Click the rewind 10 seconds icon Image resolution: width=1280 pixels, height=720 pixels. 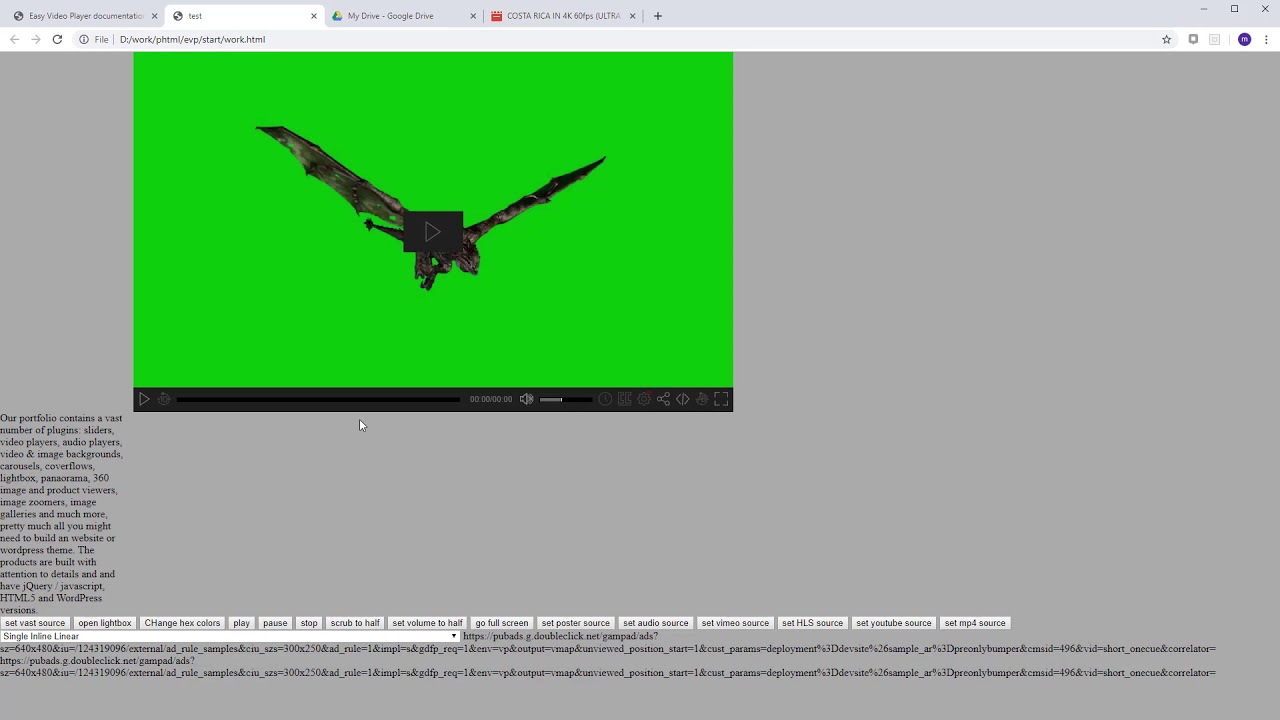pos(164,399)
